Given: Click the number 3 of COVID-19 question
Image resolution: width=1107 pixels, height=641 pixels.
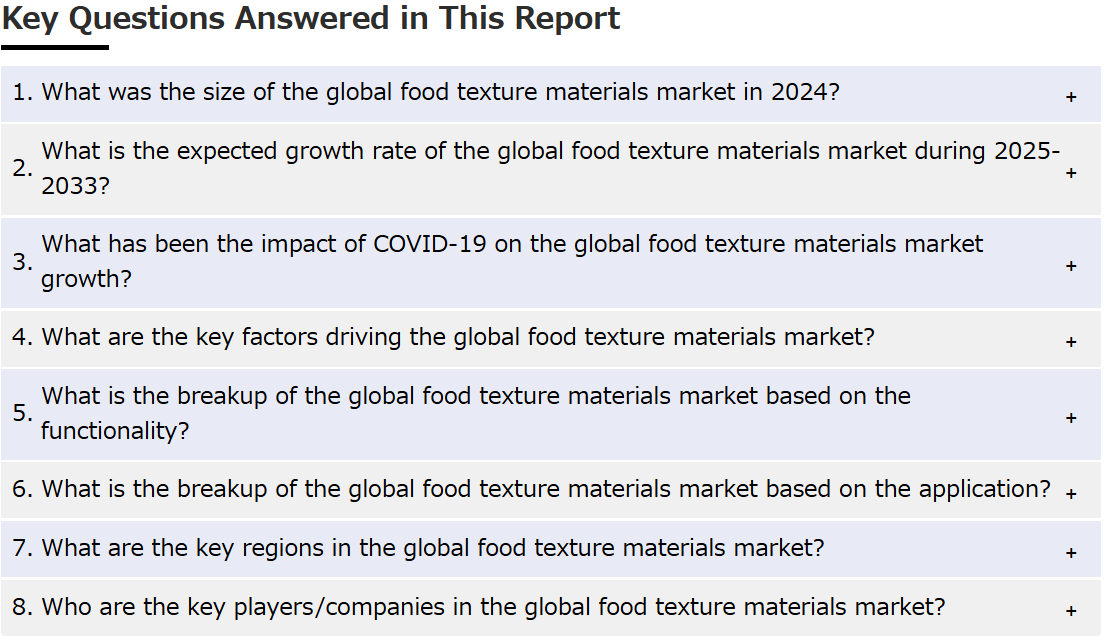Looking at the screenshot, I should point(22,262).
